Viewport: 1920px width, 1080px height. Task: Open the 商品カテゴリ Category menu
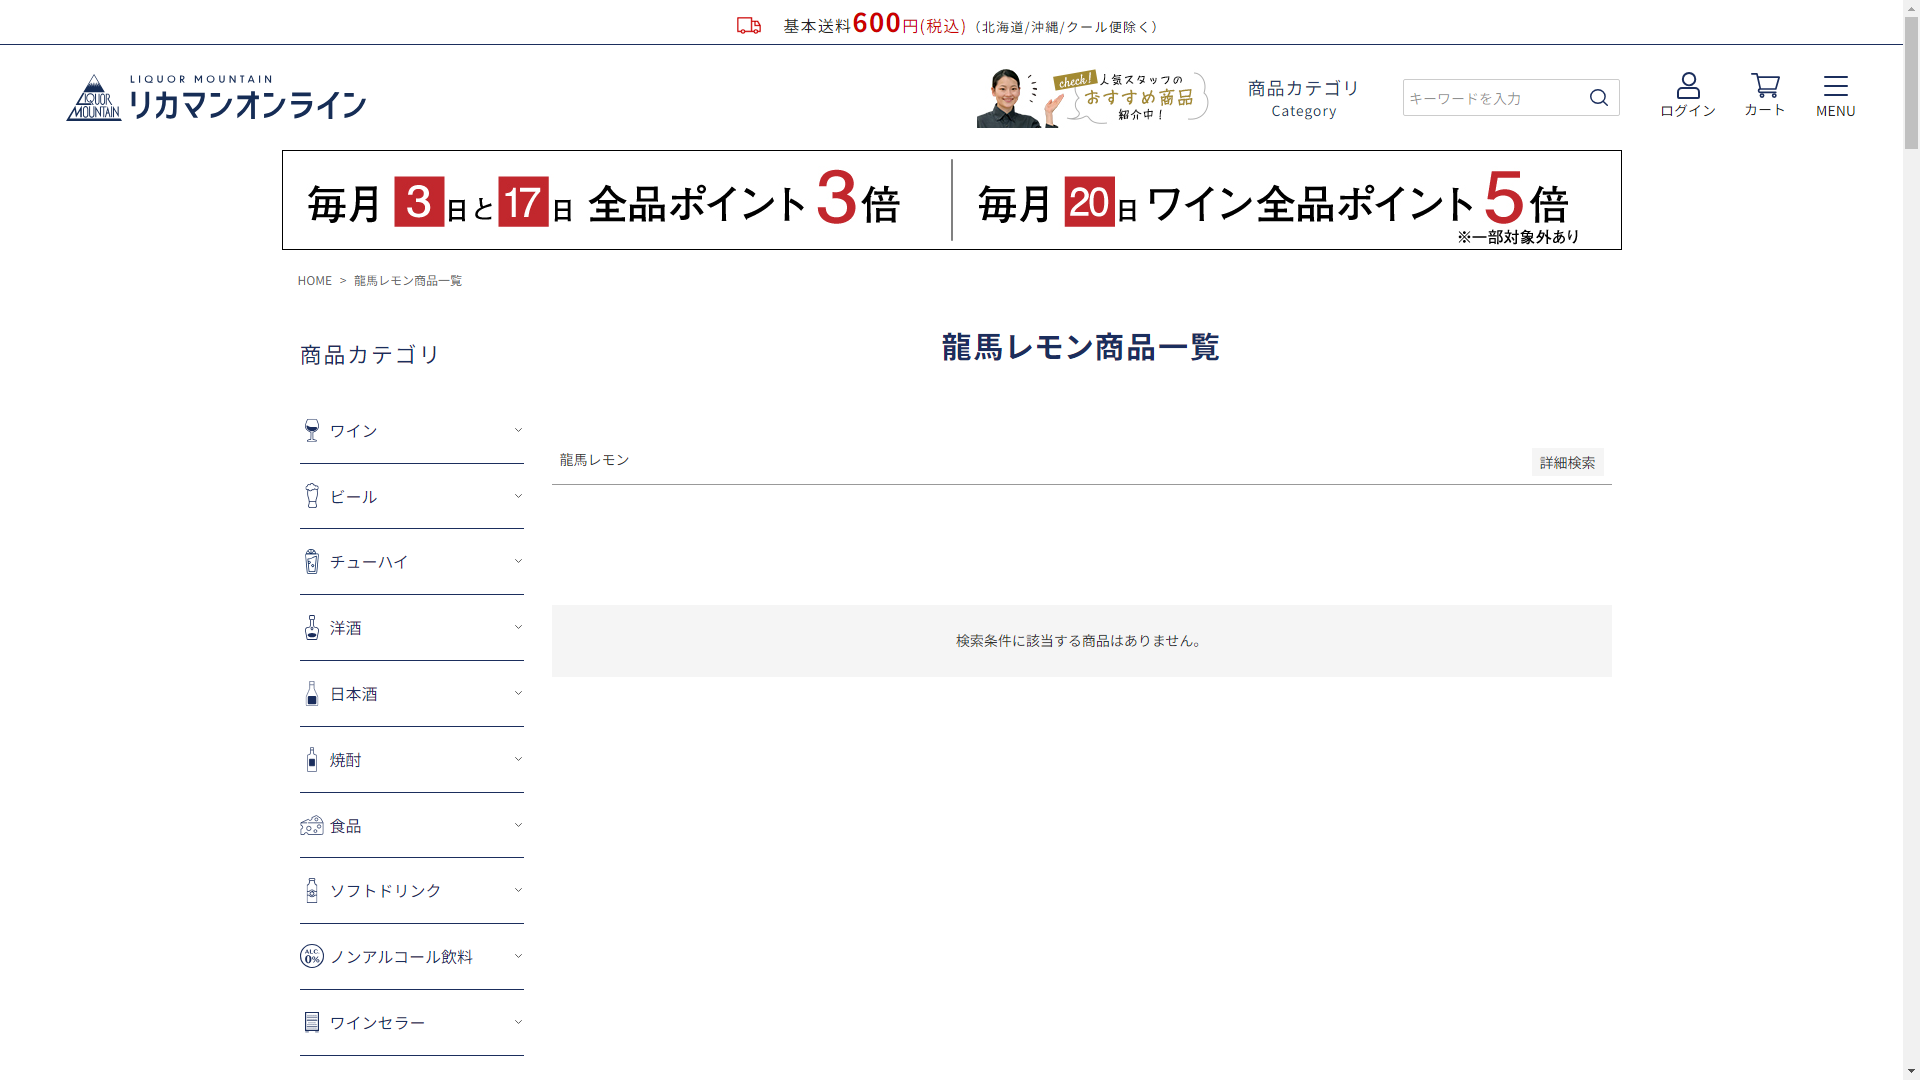point(1303,98)
